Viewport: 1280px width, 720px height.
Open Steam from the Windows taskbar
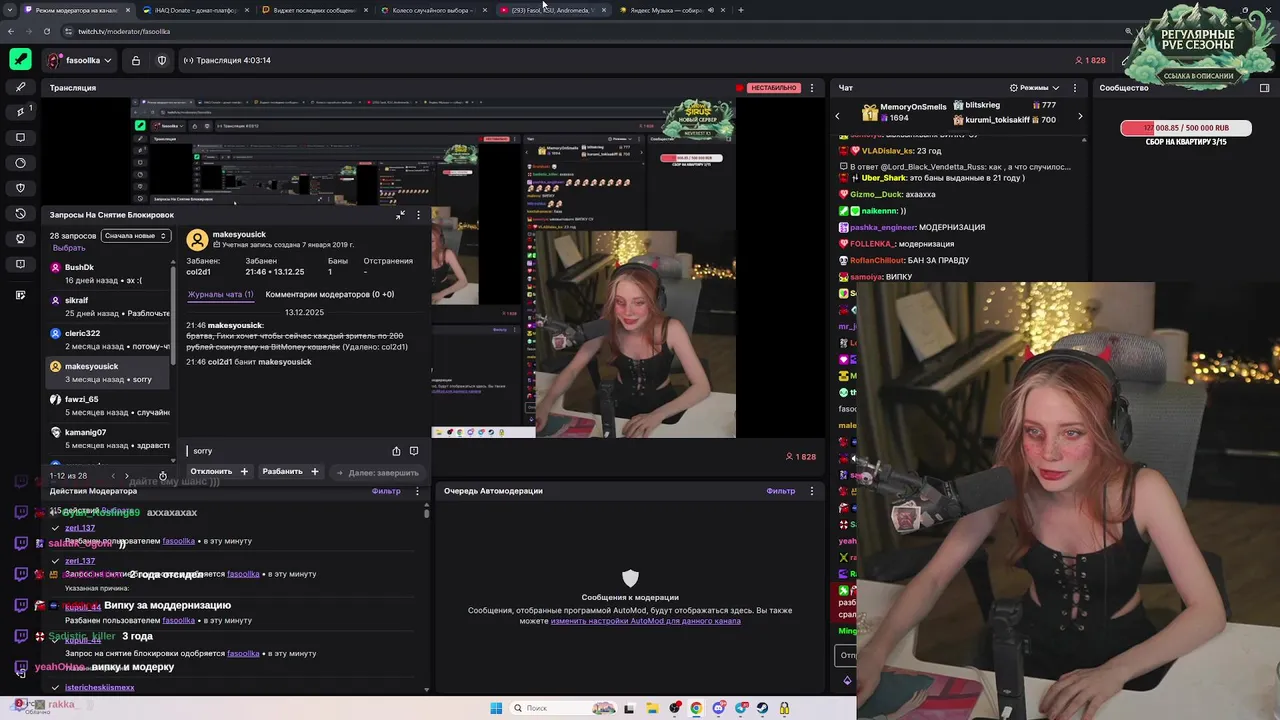(x=762, y=708)
